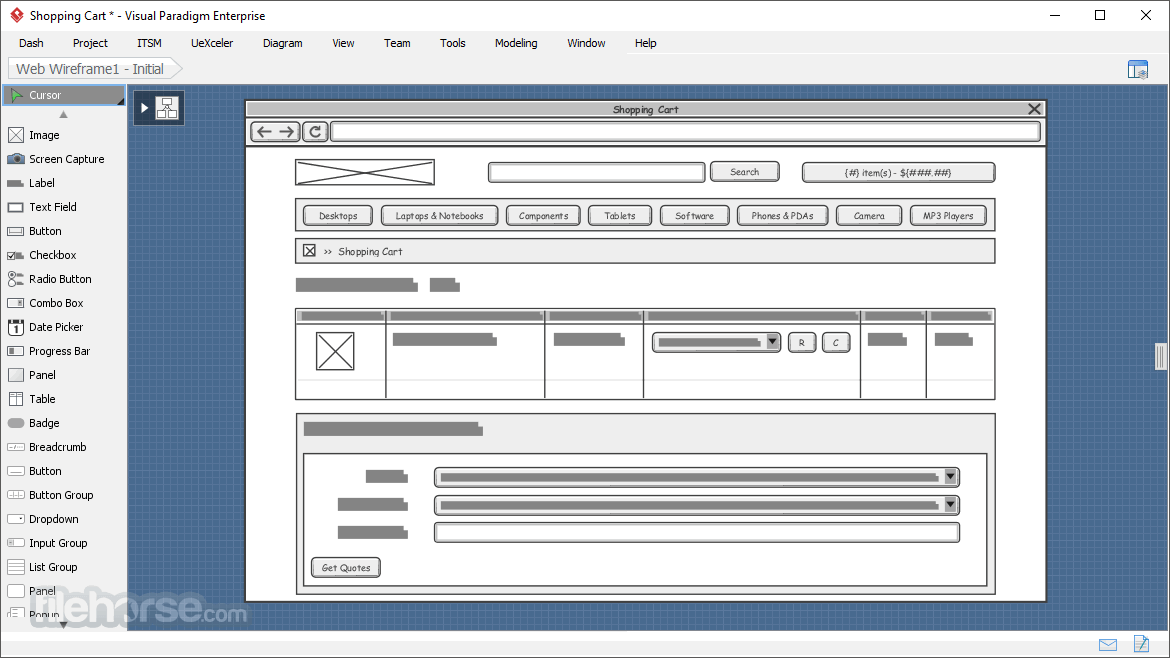Select the Progress Bar palette tool
Viewport: 1170px width, 658px height.
(59, 351)
